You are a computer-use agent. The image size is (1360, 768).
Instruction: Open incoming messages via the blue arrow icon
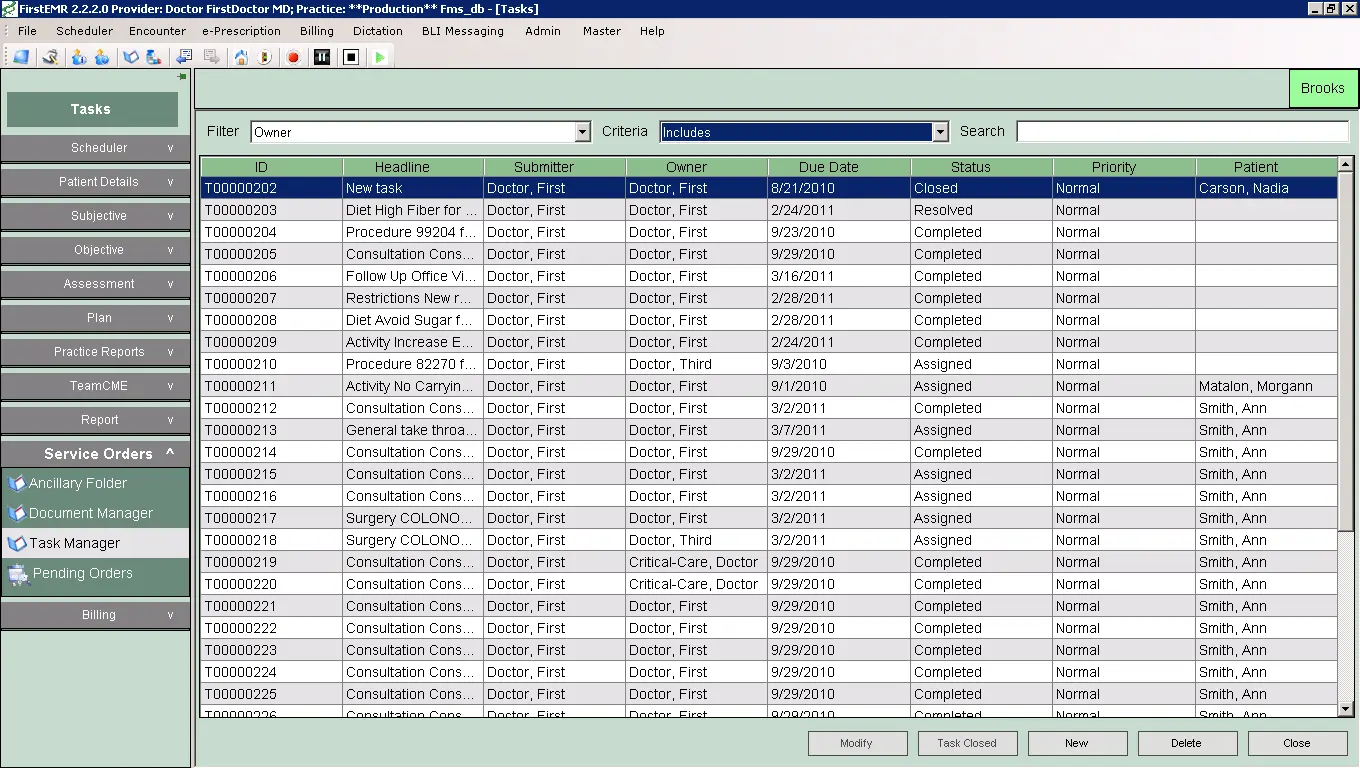coord(185,57)
